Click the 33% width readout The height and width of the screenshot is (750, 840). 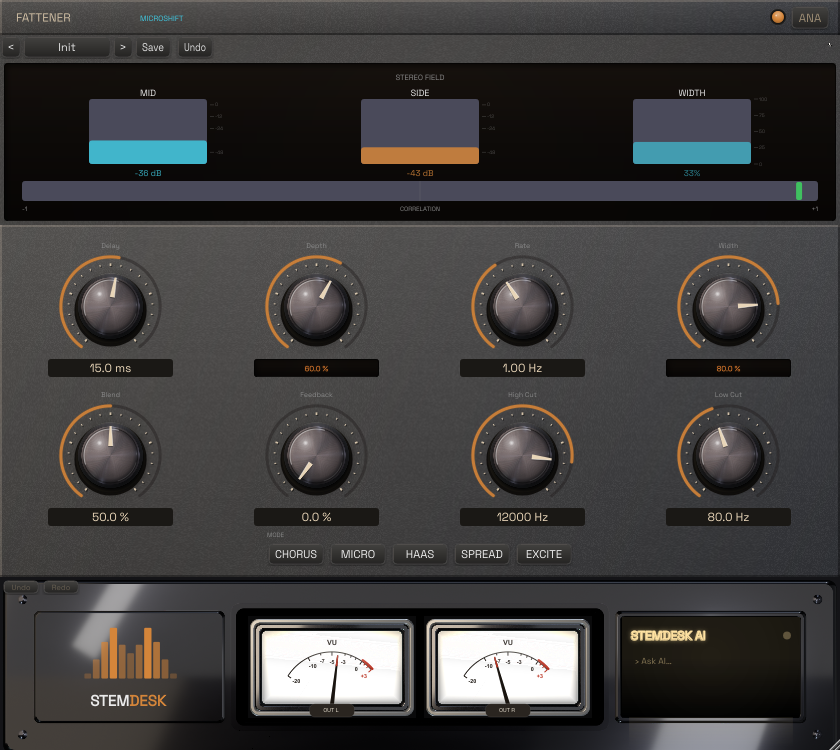point(692,173)
